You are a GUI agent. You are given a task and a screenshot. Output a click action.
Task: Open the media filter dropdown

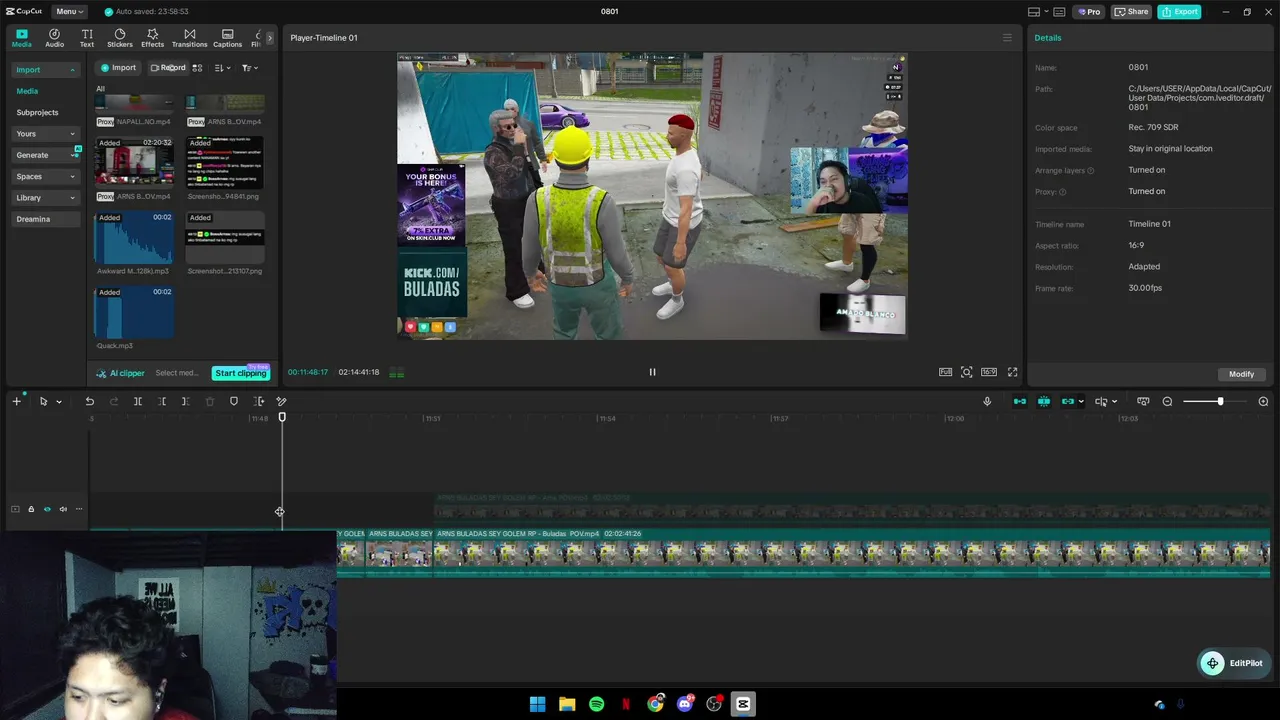(x=249, y=68)
